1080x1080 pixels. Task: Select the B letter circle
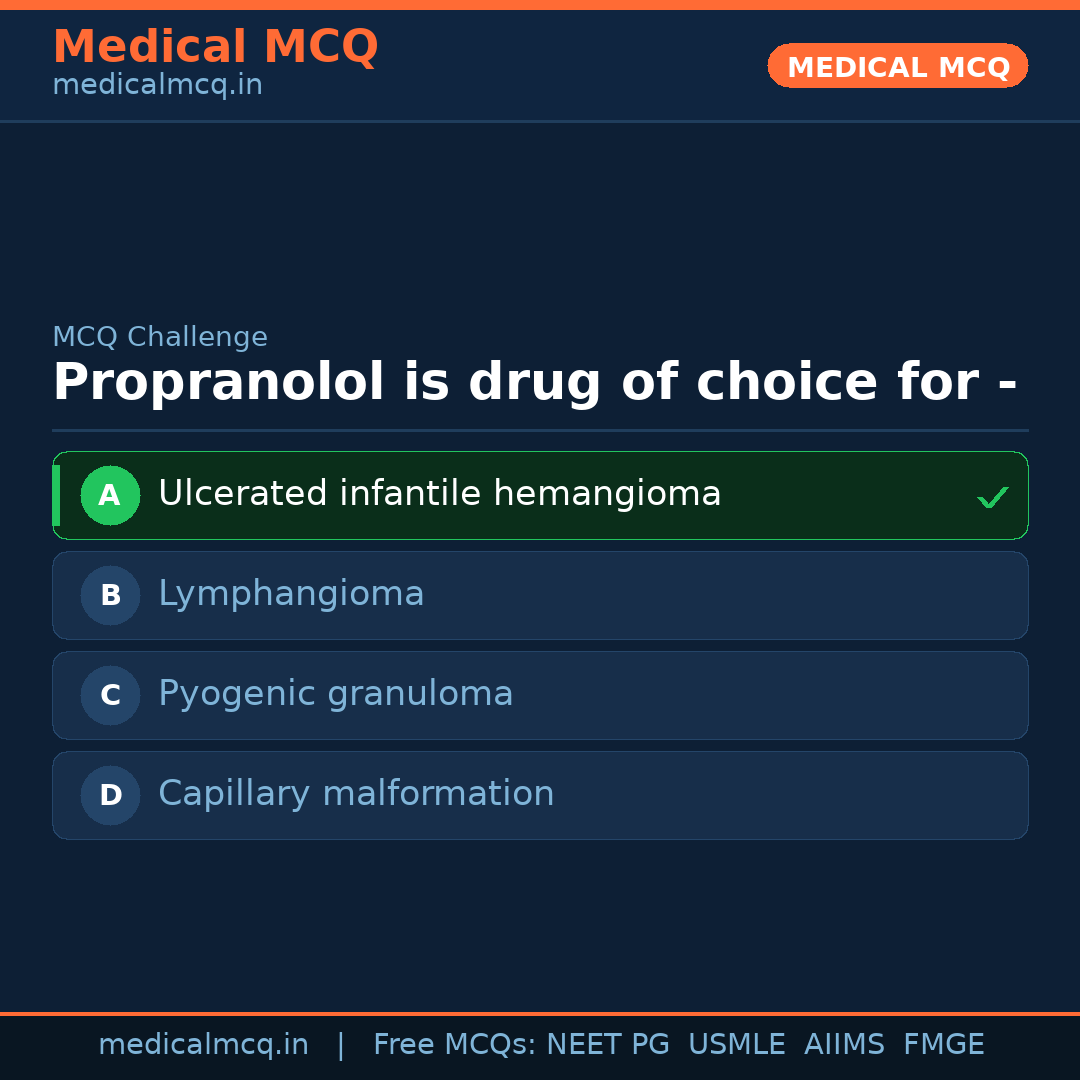point(110,596)
